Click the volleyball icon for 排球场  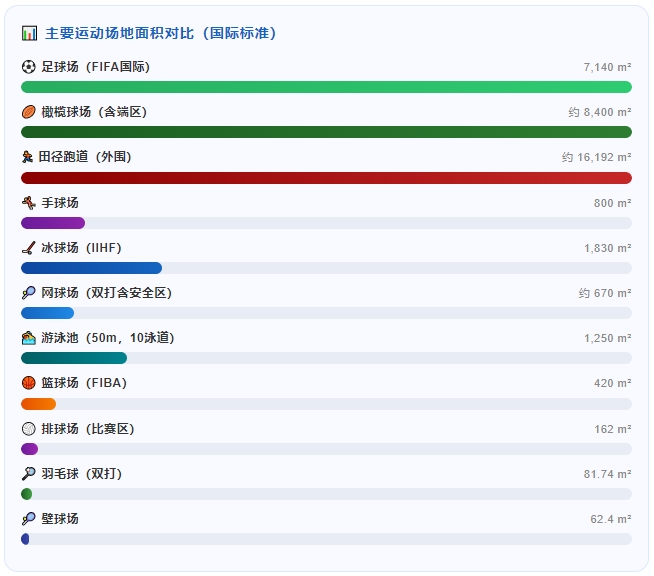[x=28, y=429]
